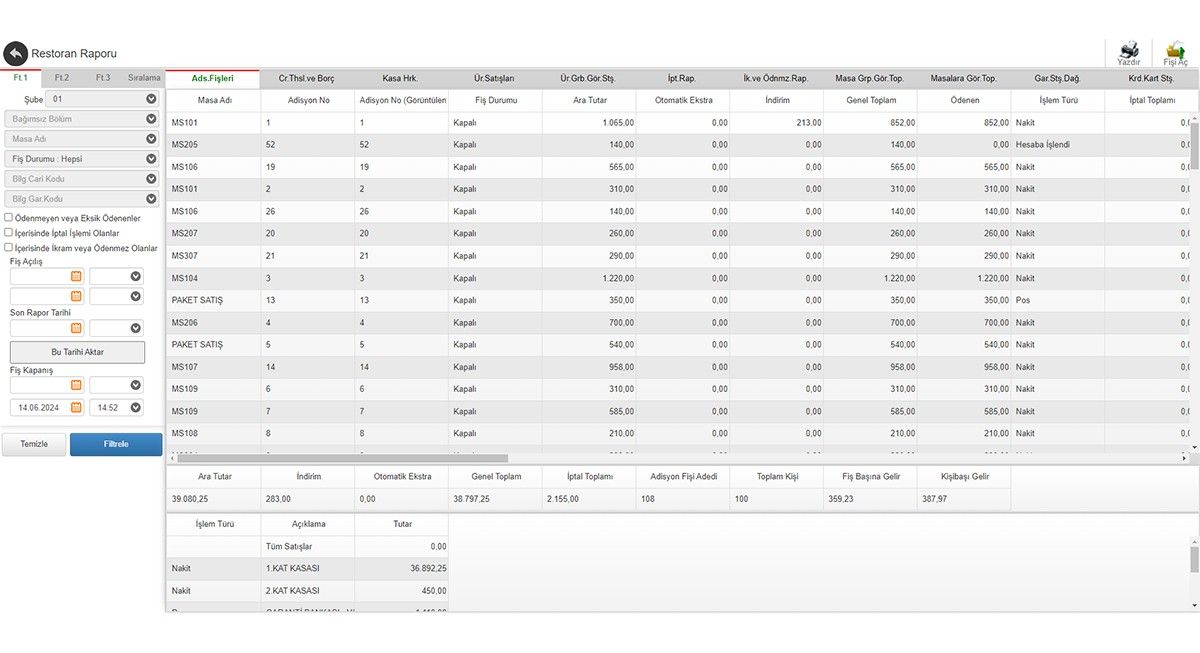The height and width of the screenshot is (653, 1200).
Task: Open calendar icon for Son Rapor Tarihi
Action: [76, 327]
